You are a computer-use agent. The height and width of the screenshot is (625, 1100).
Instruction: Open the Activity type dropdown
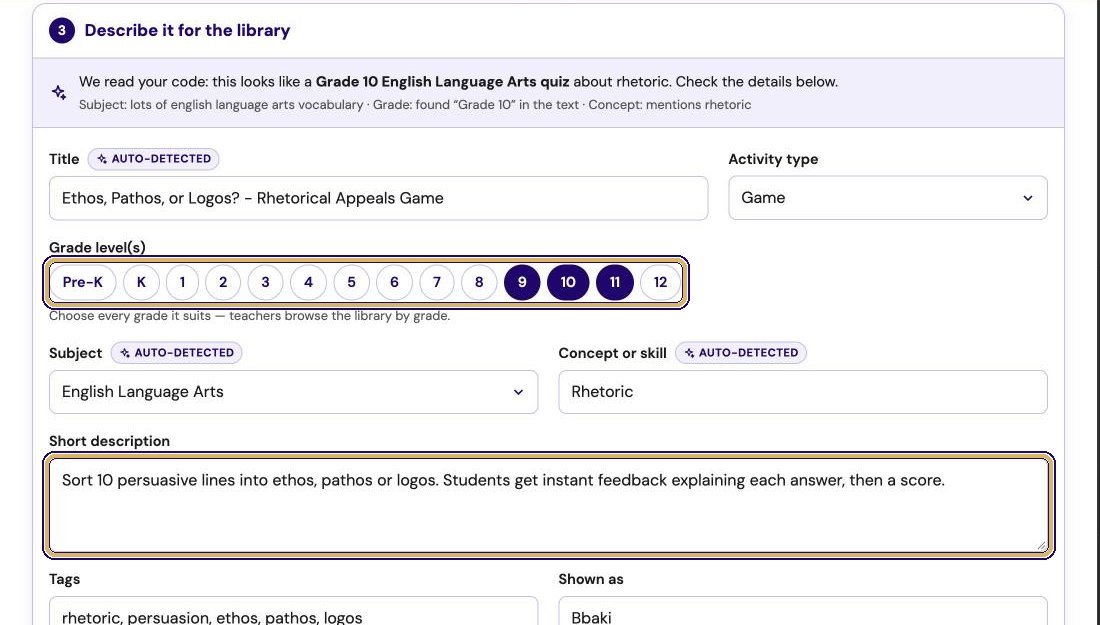887,198
